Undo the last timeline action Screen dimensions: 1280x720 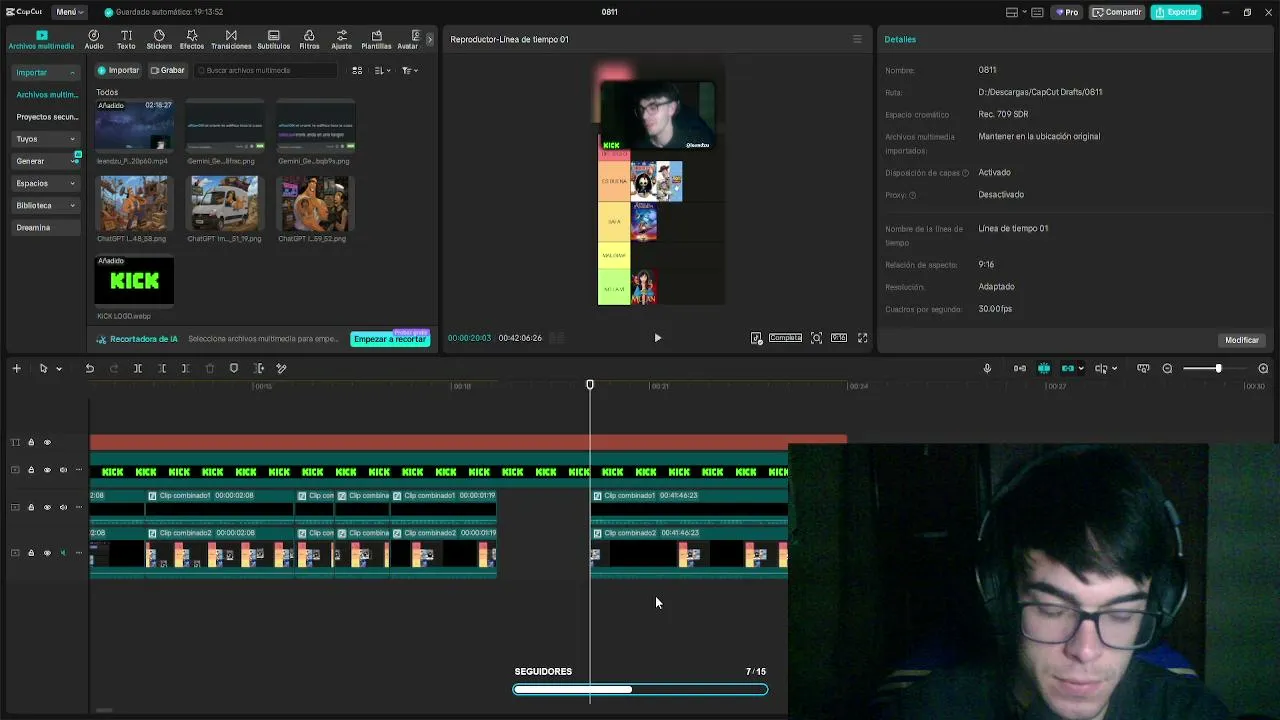click(90, 369)
